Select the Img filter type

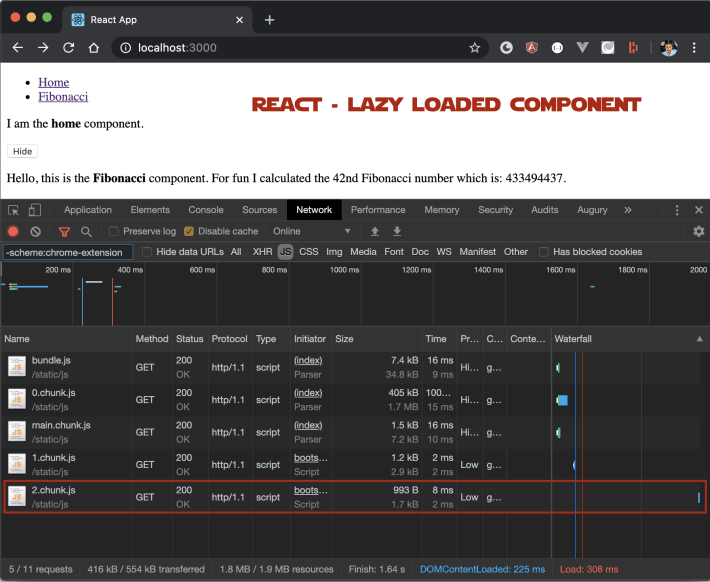tap(334, 252)
